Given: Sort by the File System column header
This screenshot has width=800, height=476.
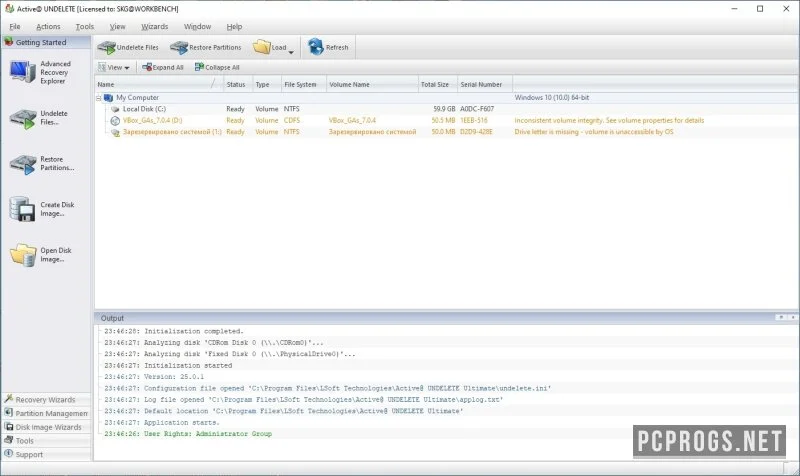Looking at the screenshot, I should click(304, 84).
